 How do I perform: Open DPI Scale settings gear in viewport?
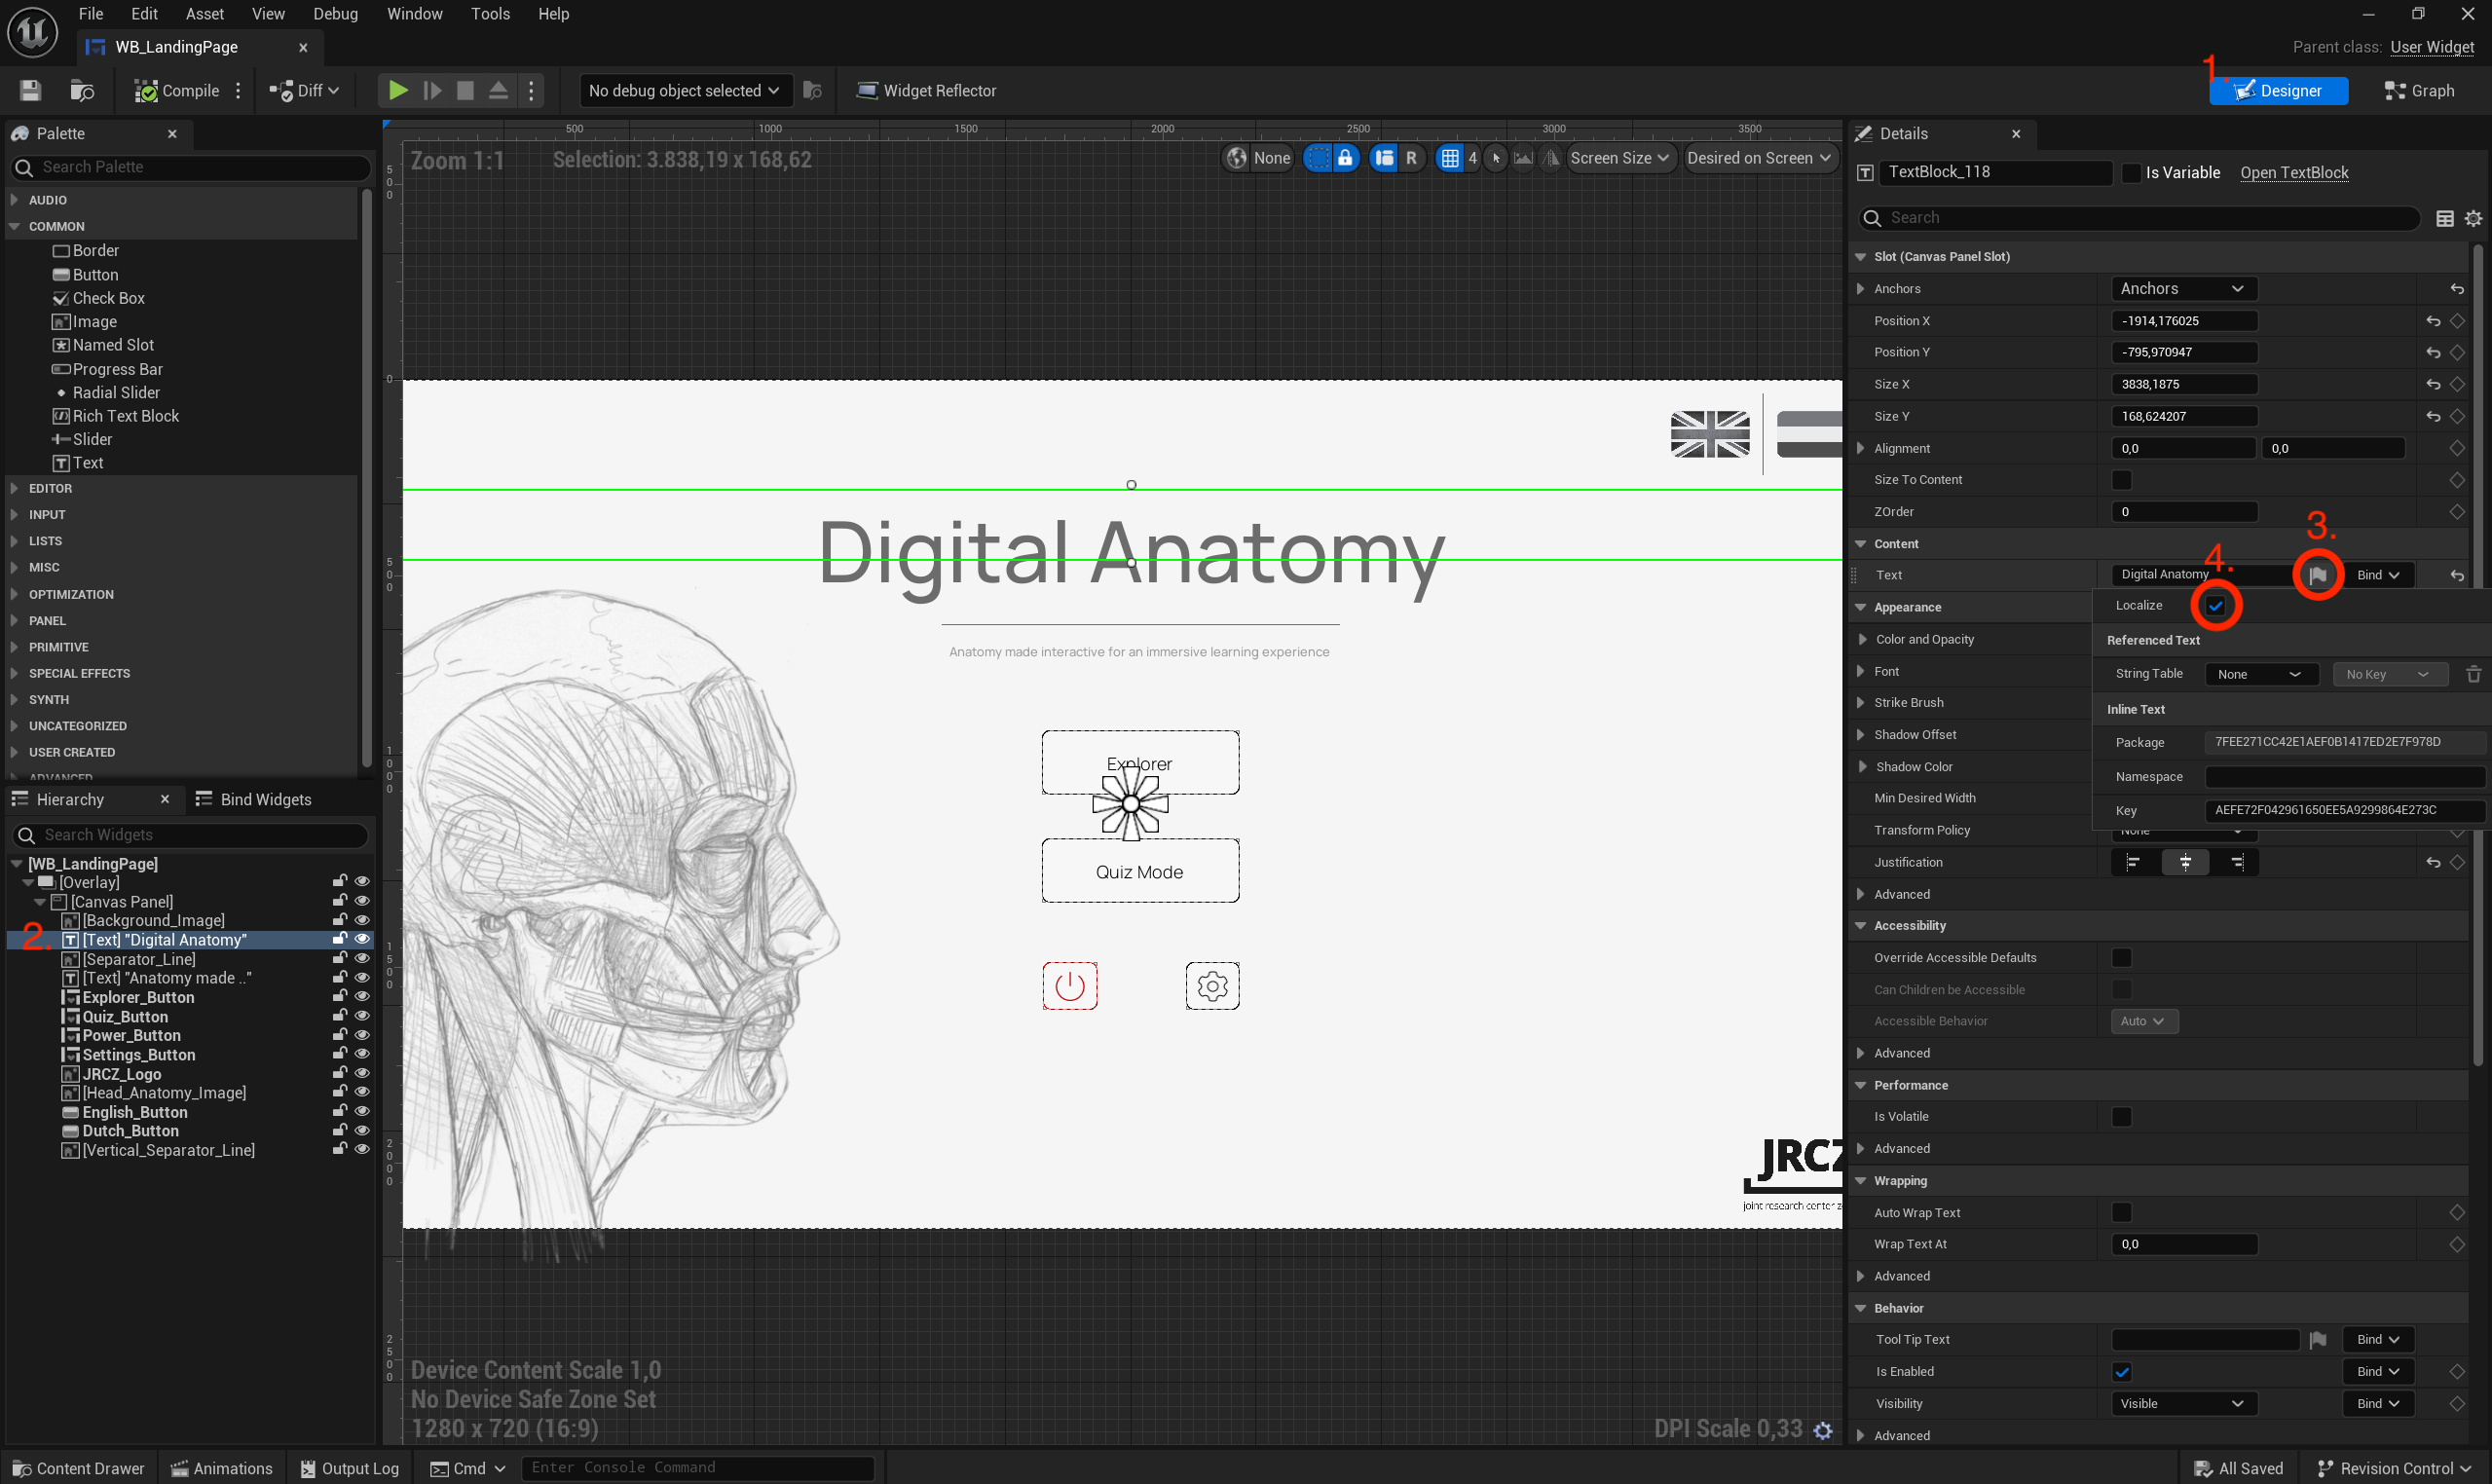click(x=1823, y=1430)
